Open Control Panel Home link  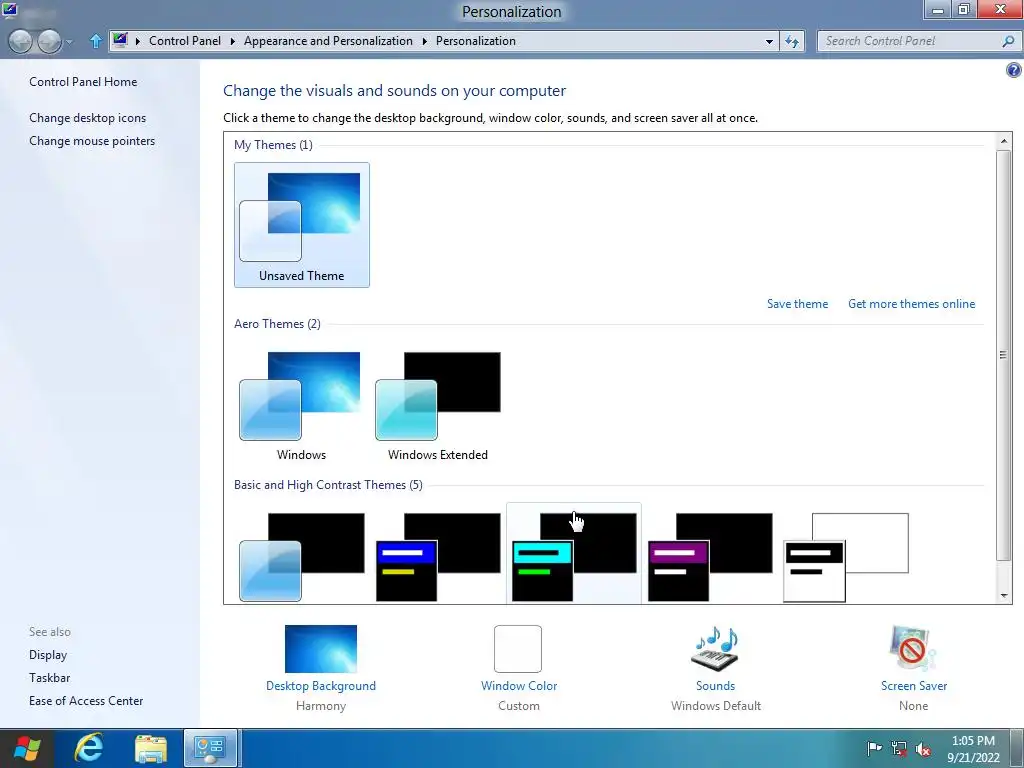point(83,82)
